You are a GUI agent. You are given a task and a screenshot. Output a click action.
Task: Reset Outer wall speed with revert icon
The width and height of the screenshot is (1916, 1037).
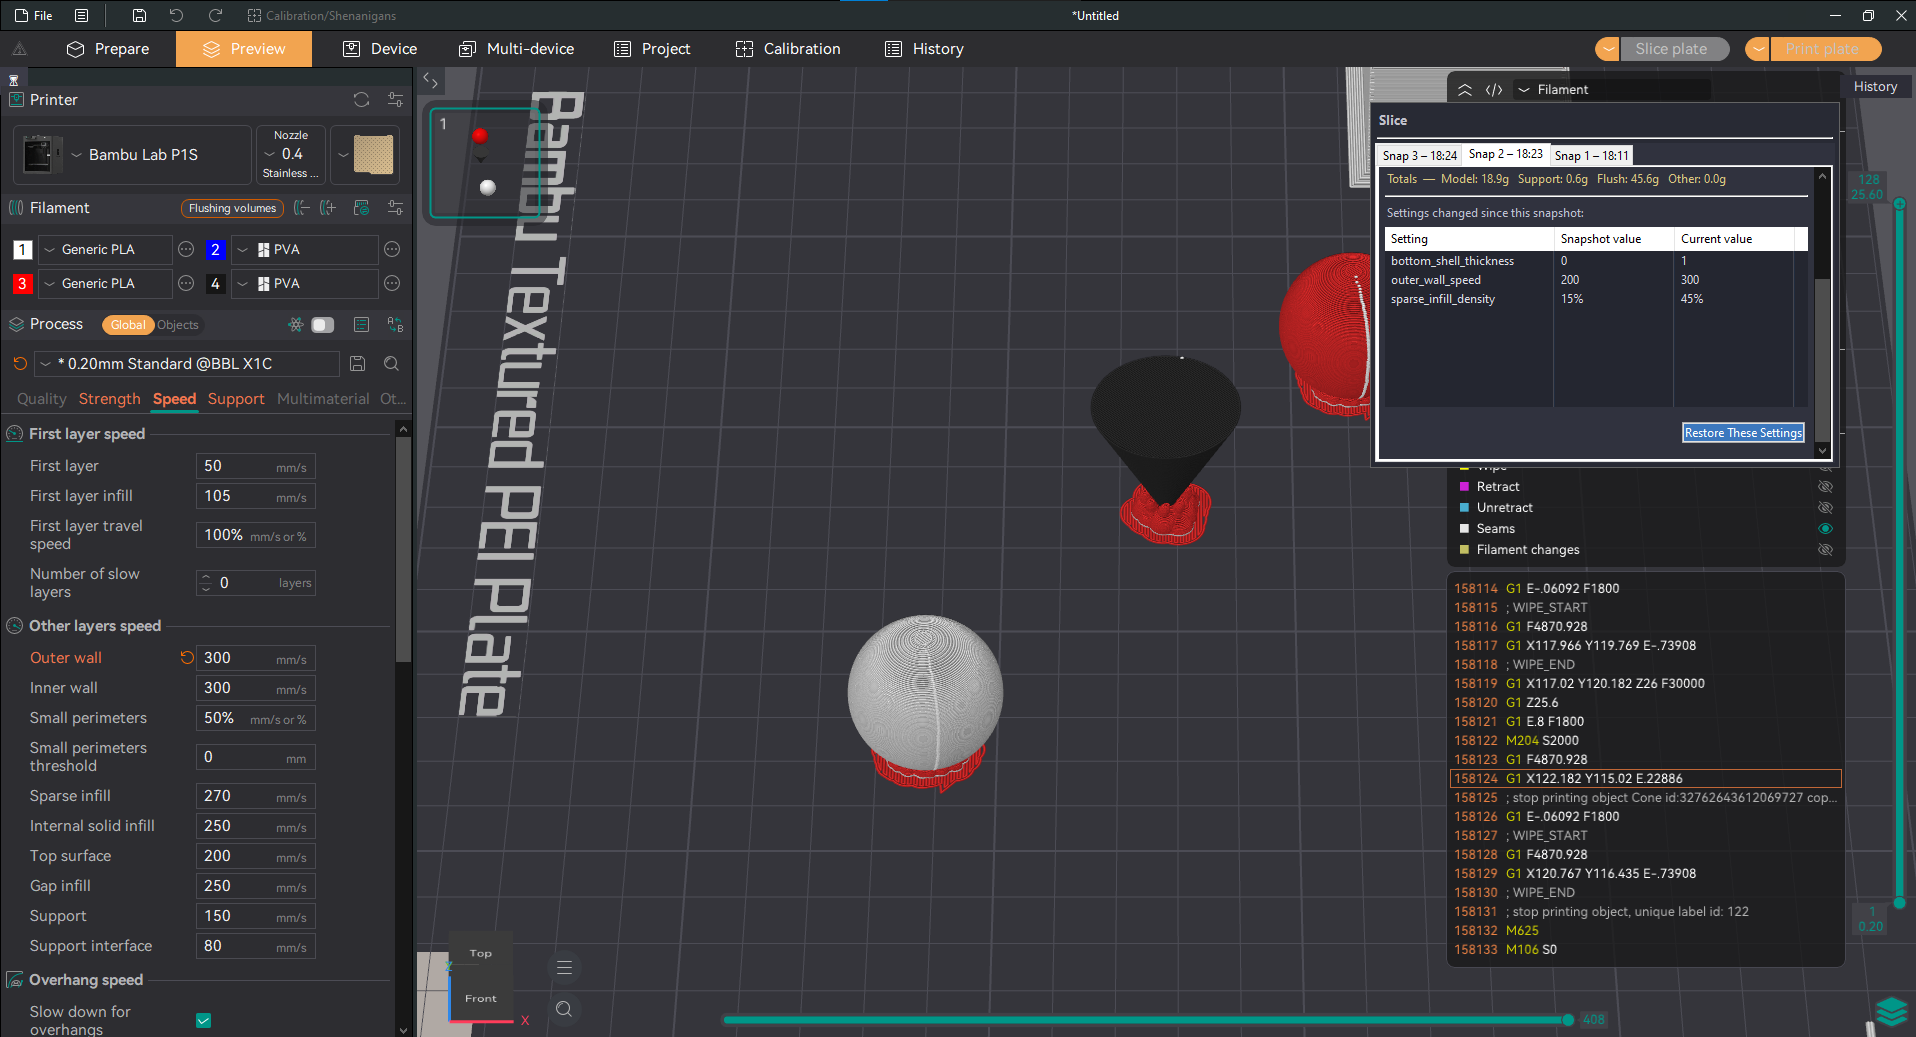point(186,658)
